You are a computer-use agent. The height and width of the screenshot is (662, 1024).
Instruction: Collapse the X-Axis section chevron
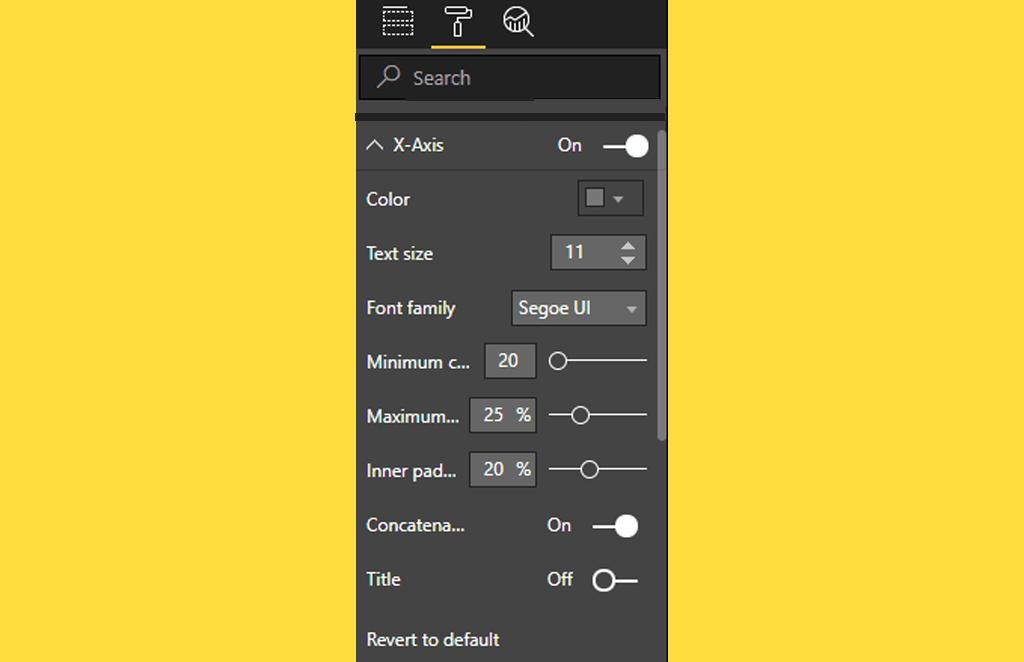pyautogui.click(x=375, y=145)
